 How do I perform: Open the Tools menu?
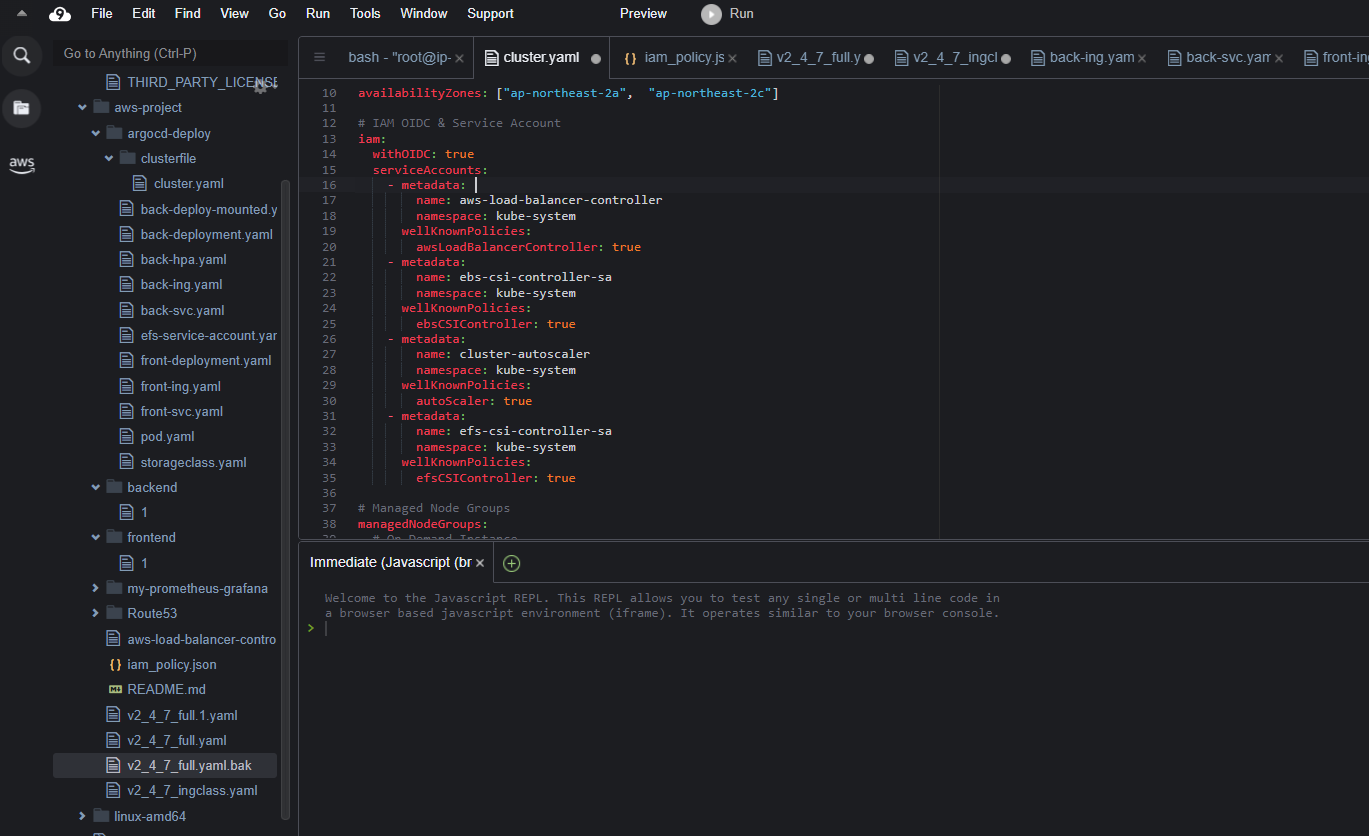click(x=365, y=14)
